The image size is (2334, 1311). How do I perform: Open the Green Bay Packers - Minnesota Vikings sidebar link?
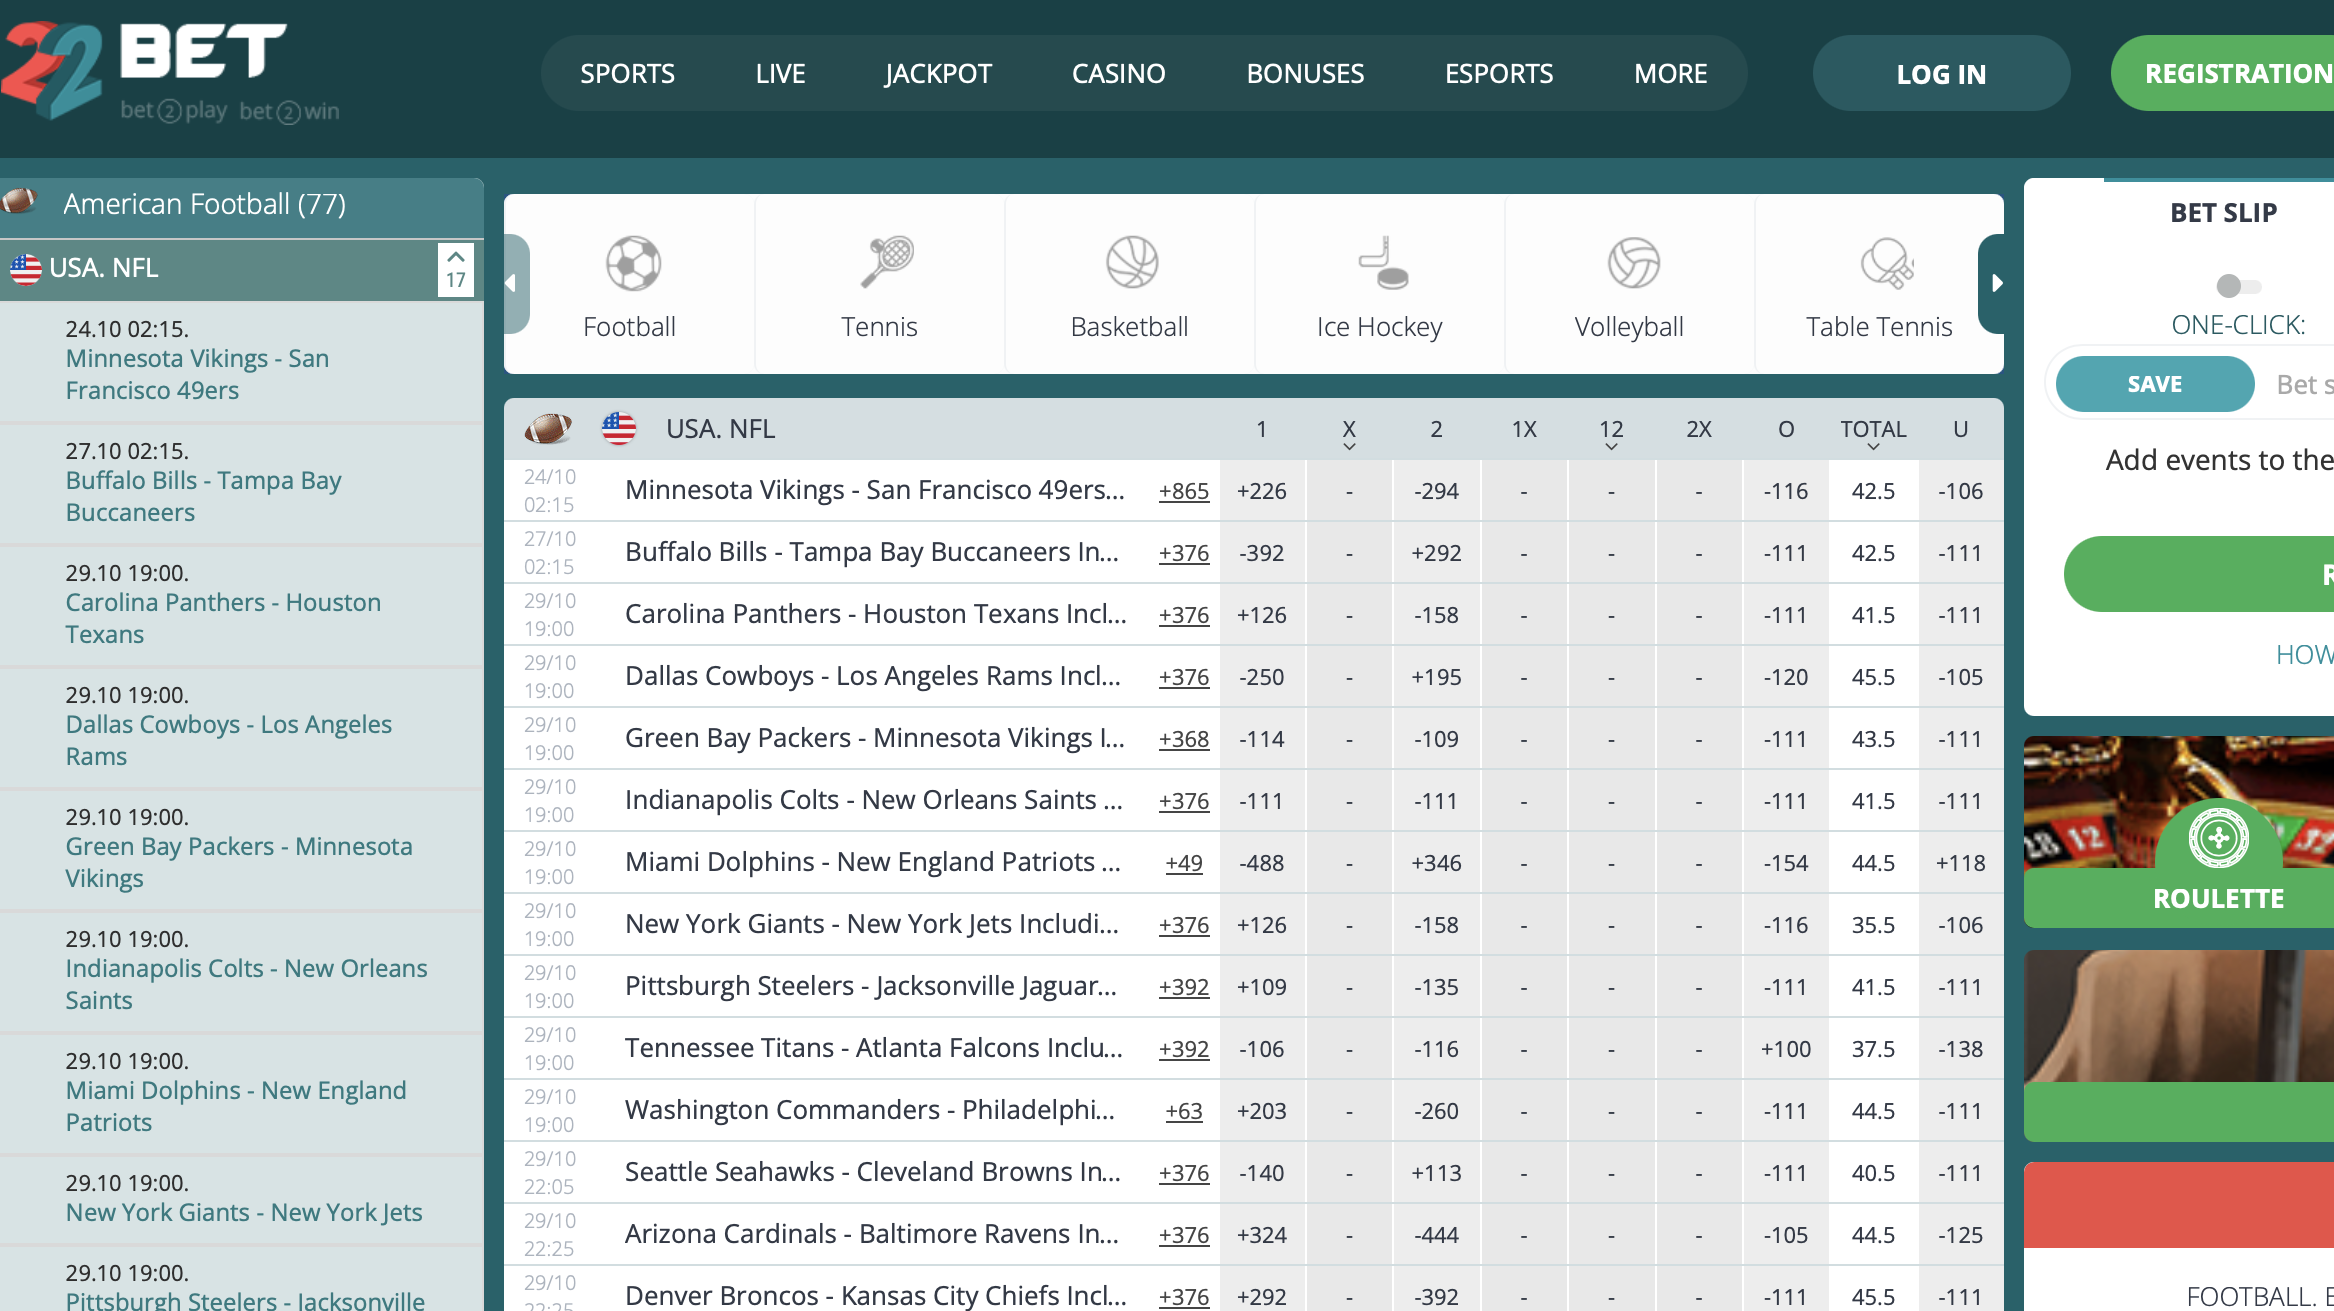click(239, 862)
